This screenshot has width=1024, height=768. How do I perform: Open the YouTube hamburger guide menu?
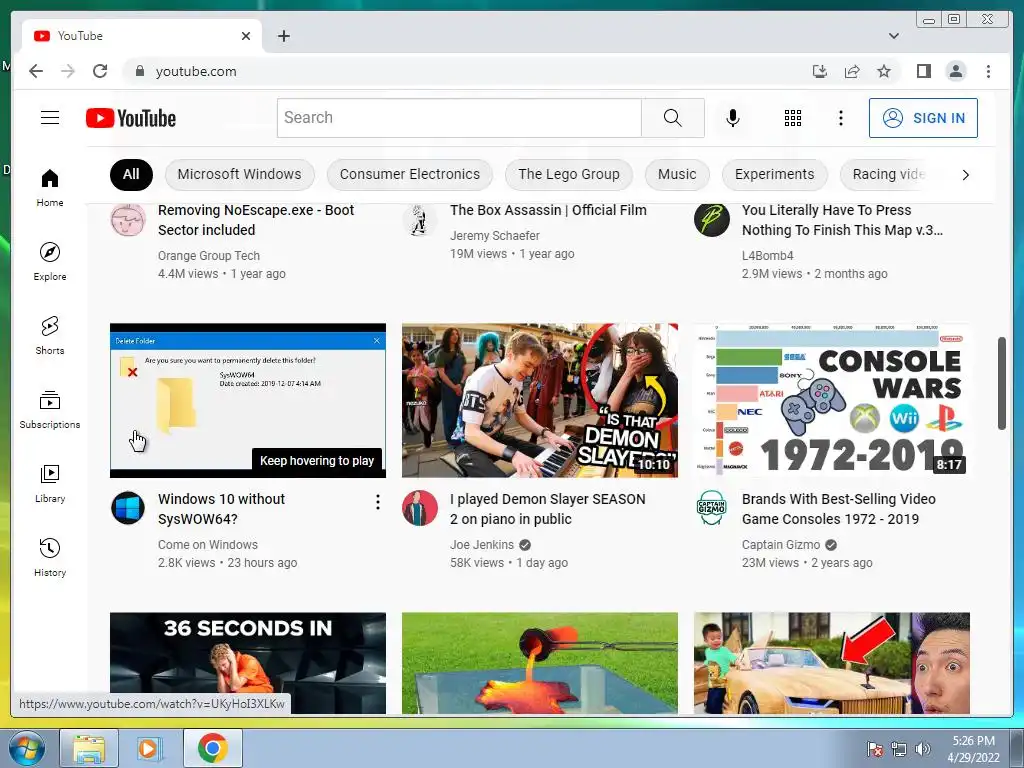pos(50,118)
